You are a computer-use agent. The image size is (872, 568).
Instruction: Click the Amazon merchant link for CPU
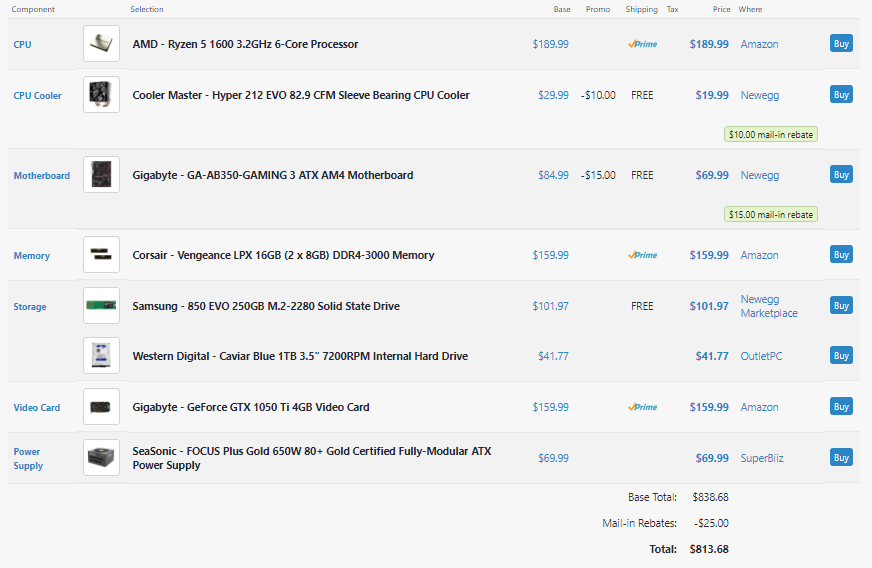click(x=759, y=45)
